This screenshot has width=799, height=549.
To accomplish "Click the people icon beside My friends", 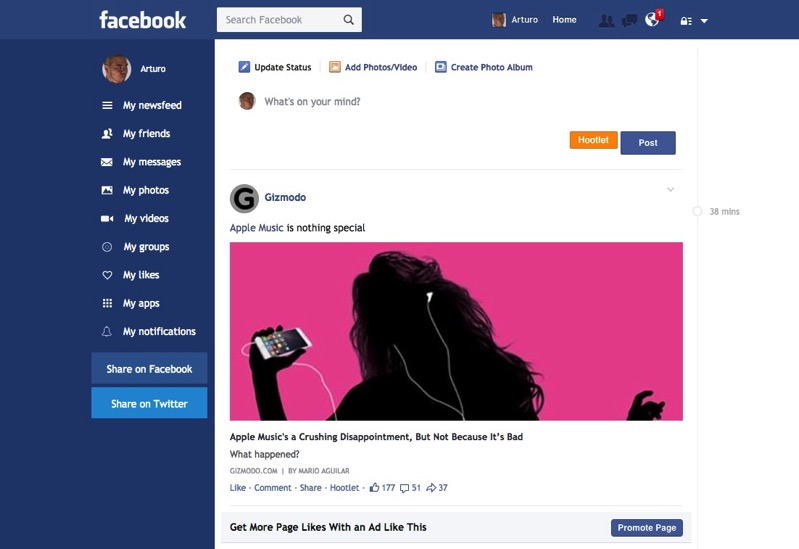I will point(107,134).
